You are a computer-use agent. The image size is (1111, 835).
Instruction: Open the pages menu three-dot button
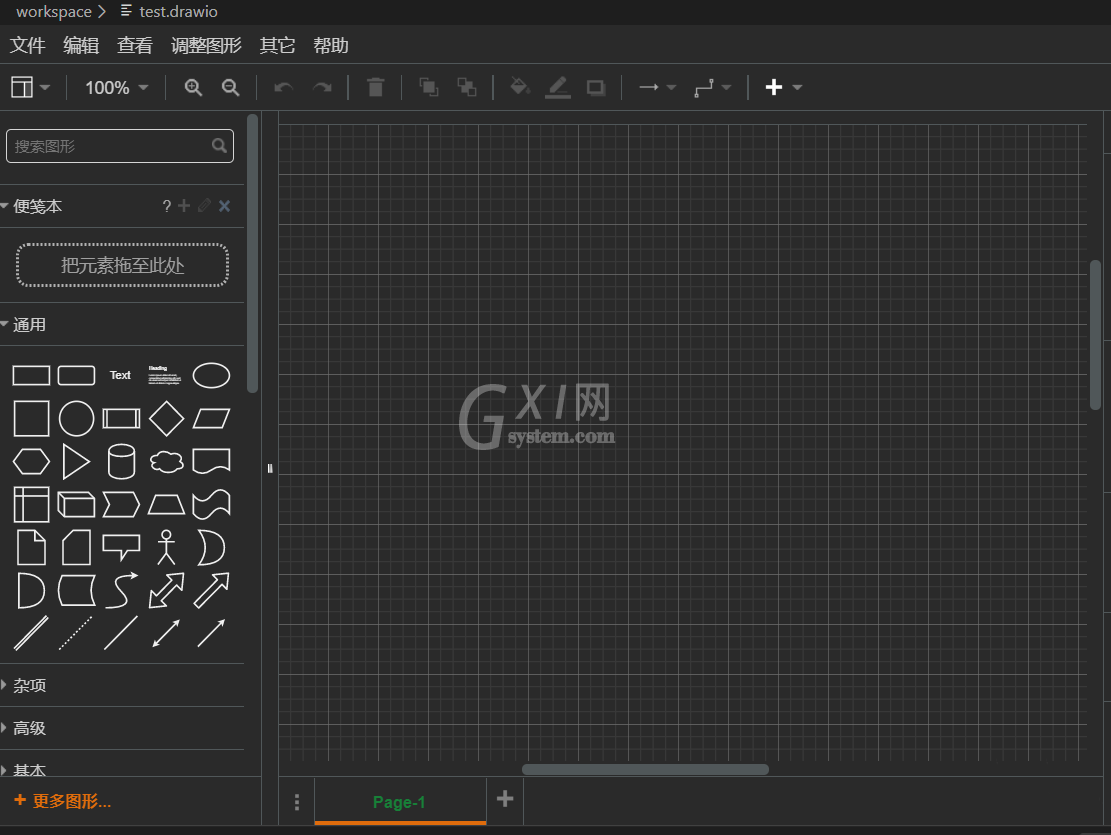[x=297, y=802]
